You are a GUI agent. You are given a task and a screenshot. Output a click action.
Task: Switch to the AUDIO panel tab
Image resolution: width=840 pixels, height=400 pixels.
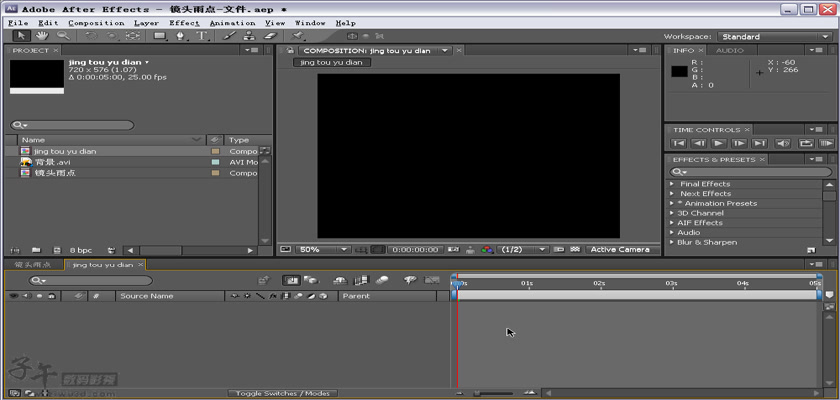pyautogui.click(x=730, y=50)
